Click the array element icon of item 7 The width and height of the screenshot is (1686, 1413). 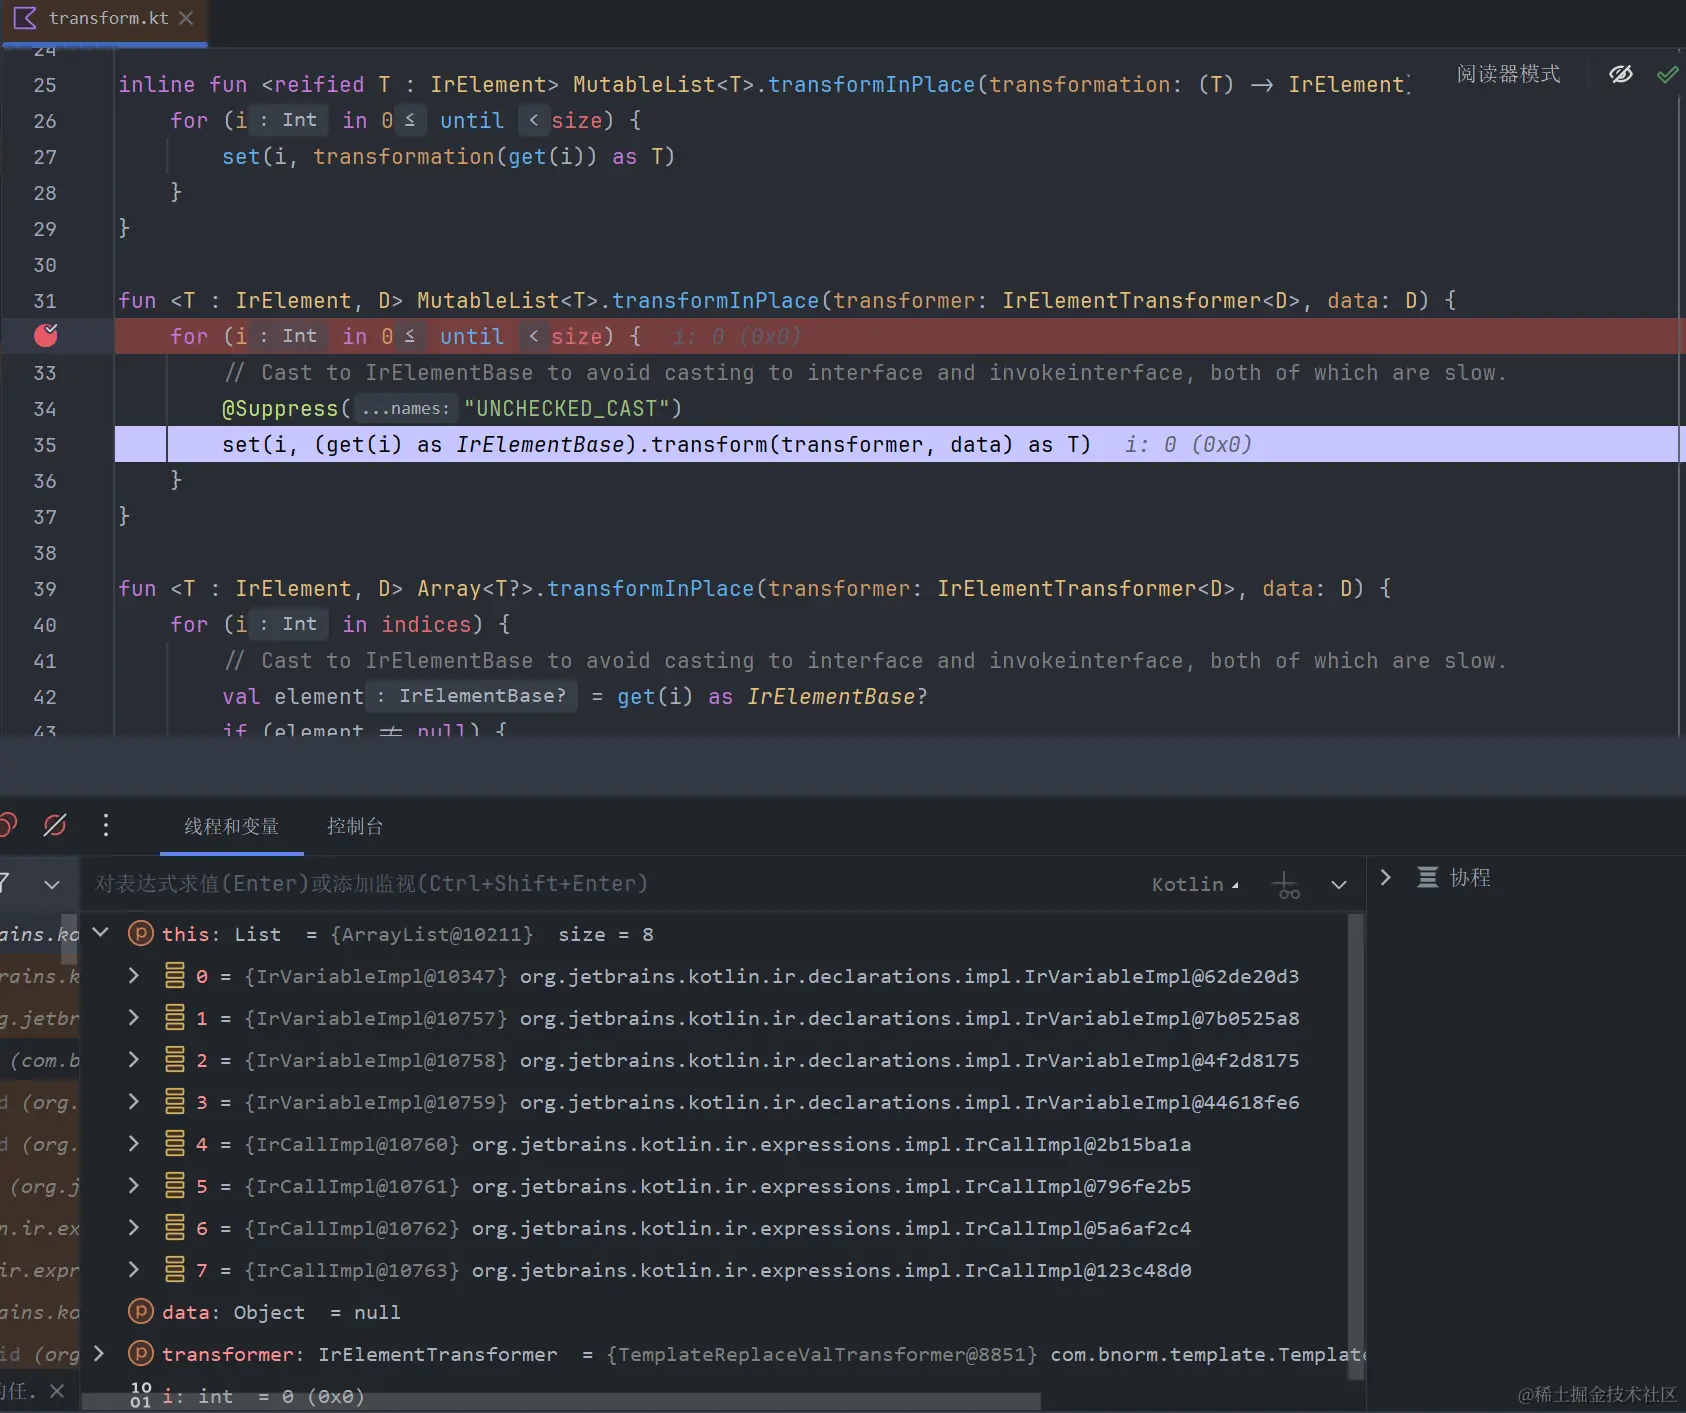point(175,1269)
